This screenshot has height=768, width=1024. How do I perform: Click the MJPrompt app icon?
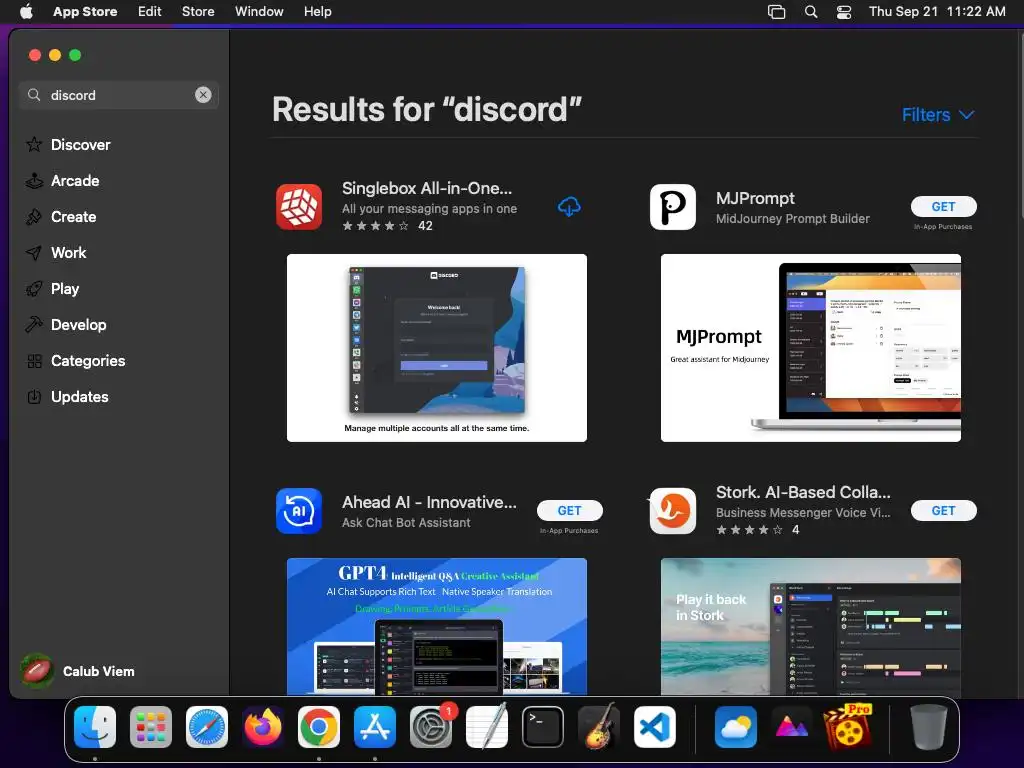673,207
